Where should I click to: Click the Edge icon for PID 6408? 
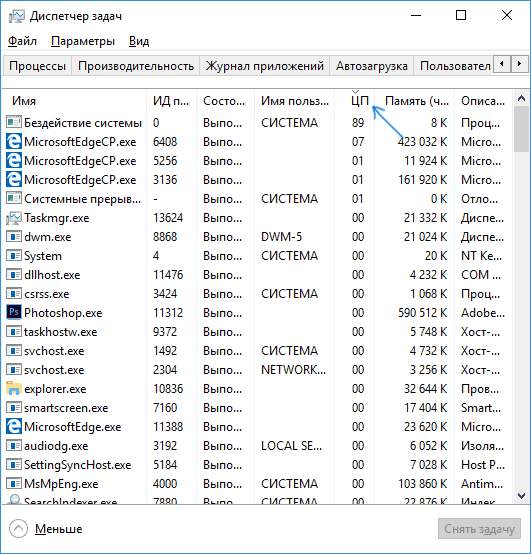click(x=14, y=142)
